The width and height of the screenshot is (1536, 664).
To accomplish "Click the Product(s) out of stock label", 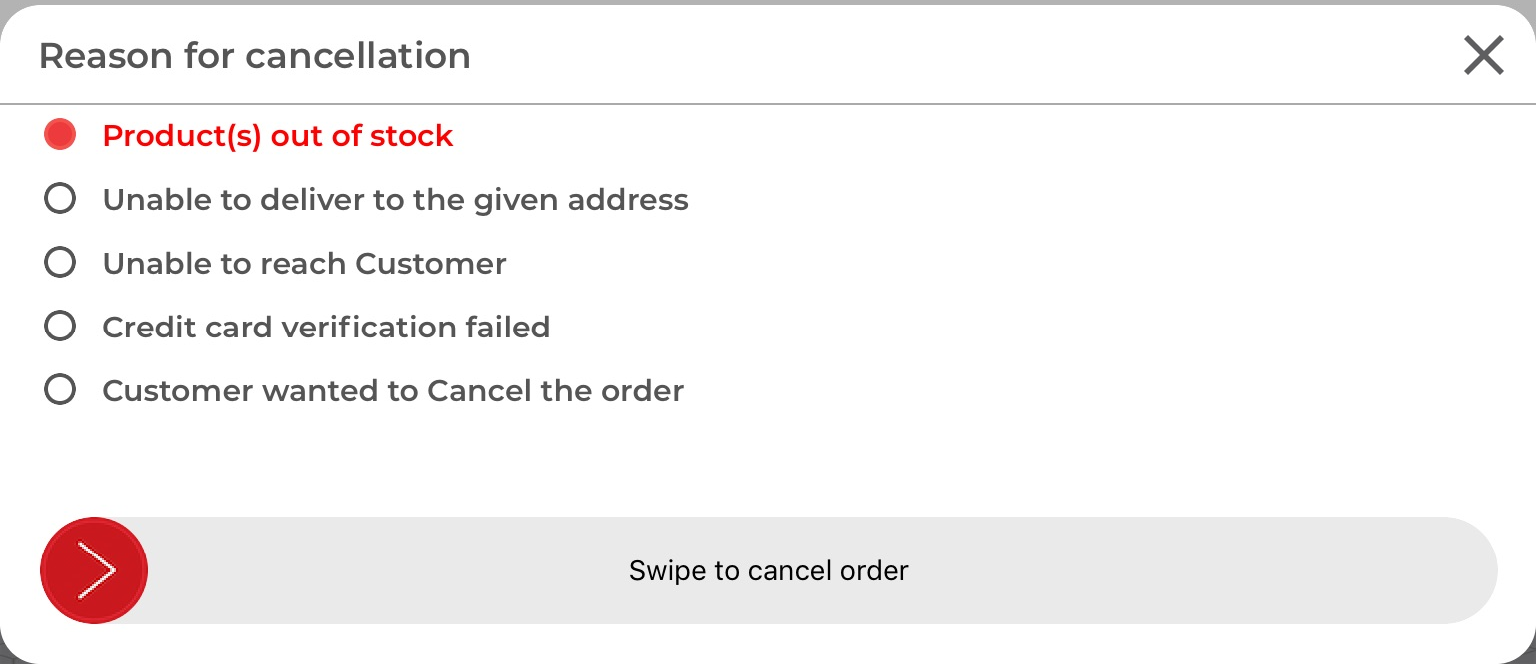I will pyautogui.click(x=277, y=136).
